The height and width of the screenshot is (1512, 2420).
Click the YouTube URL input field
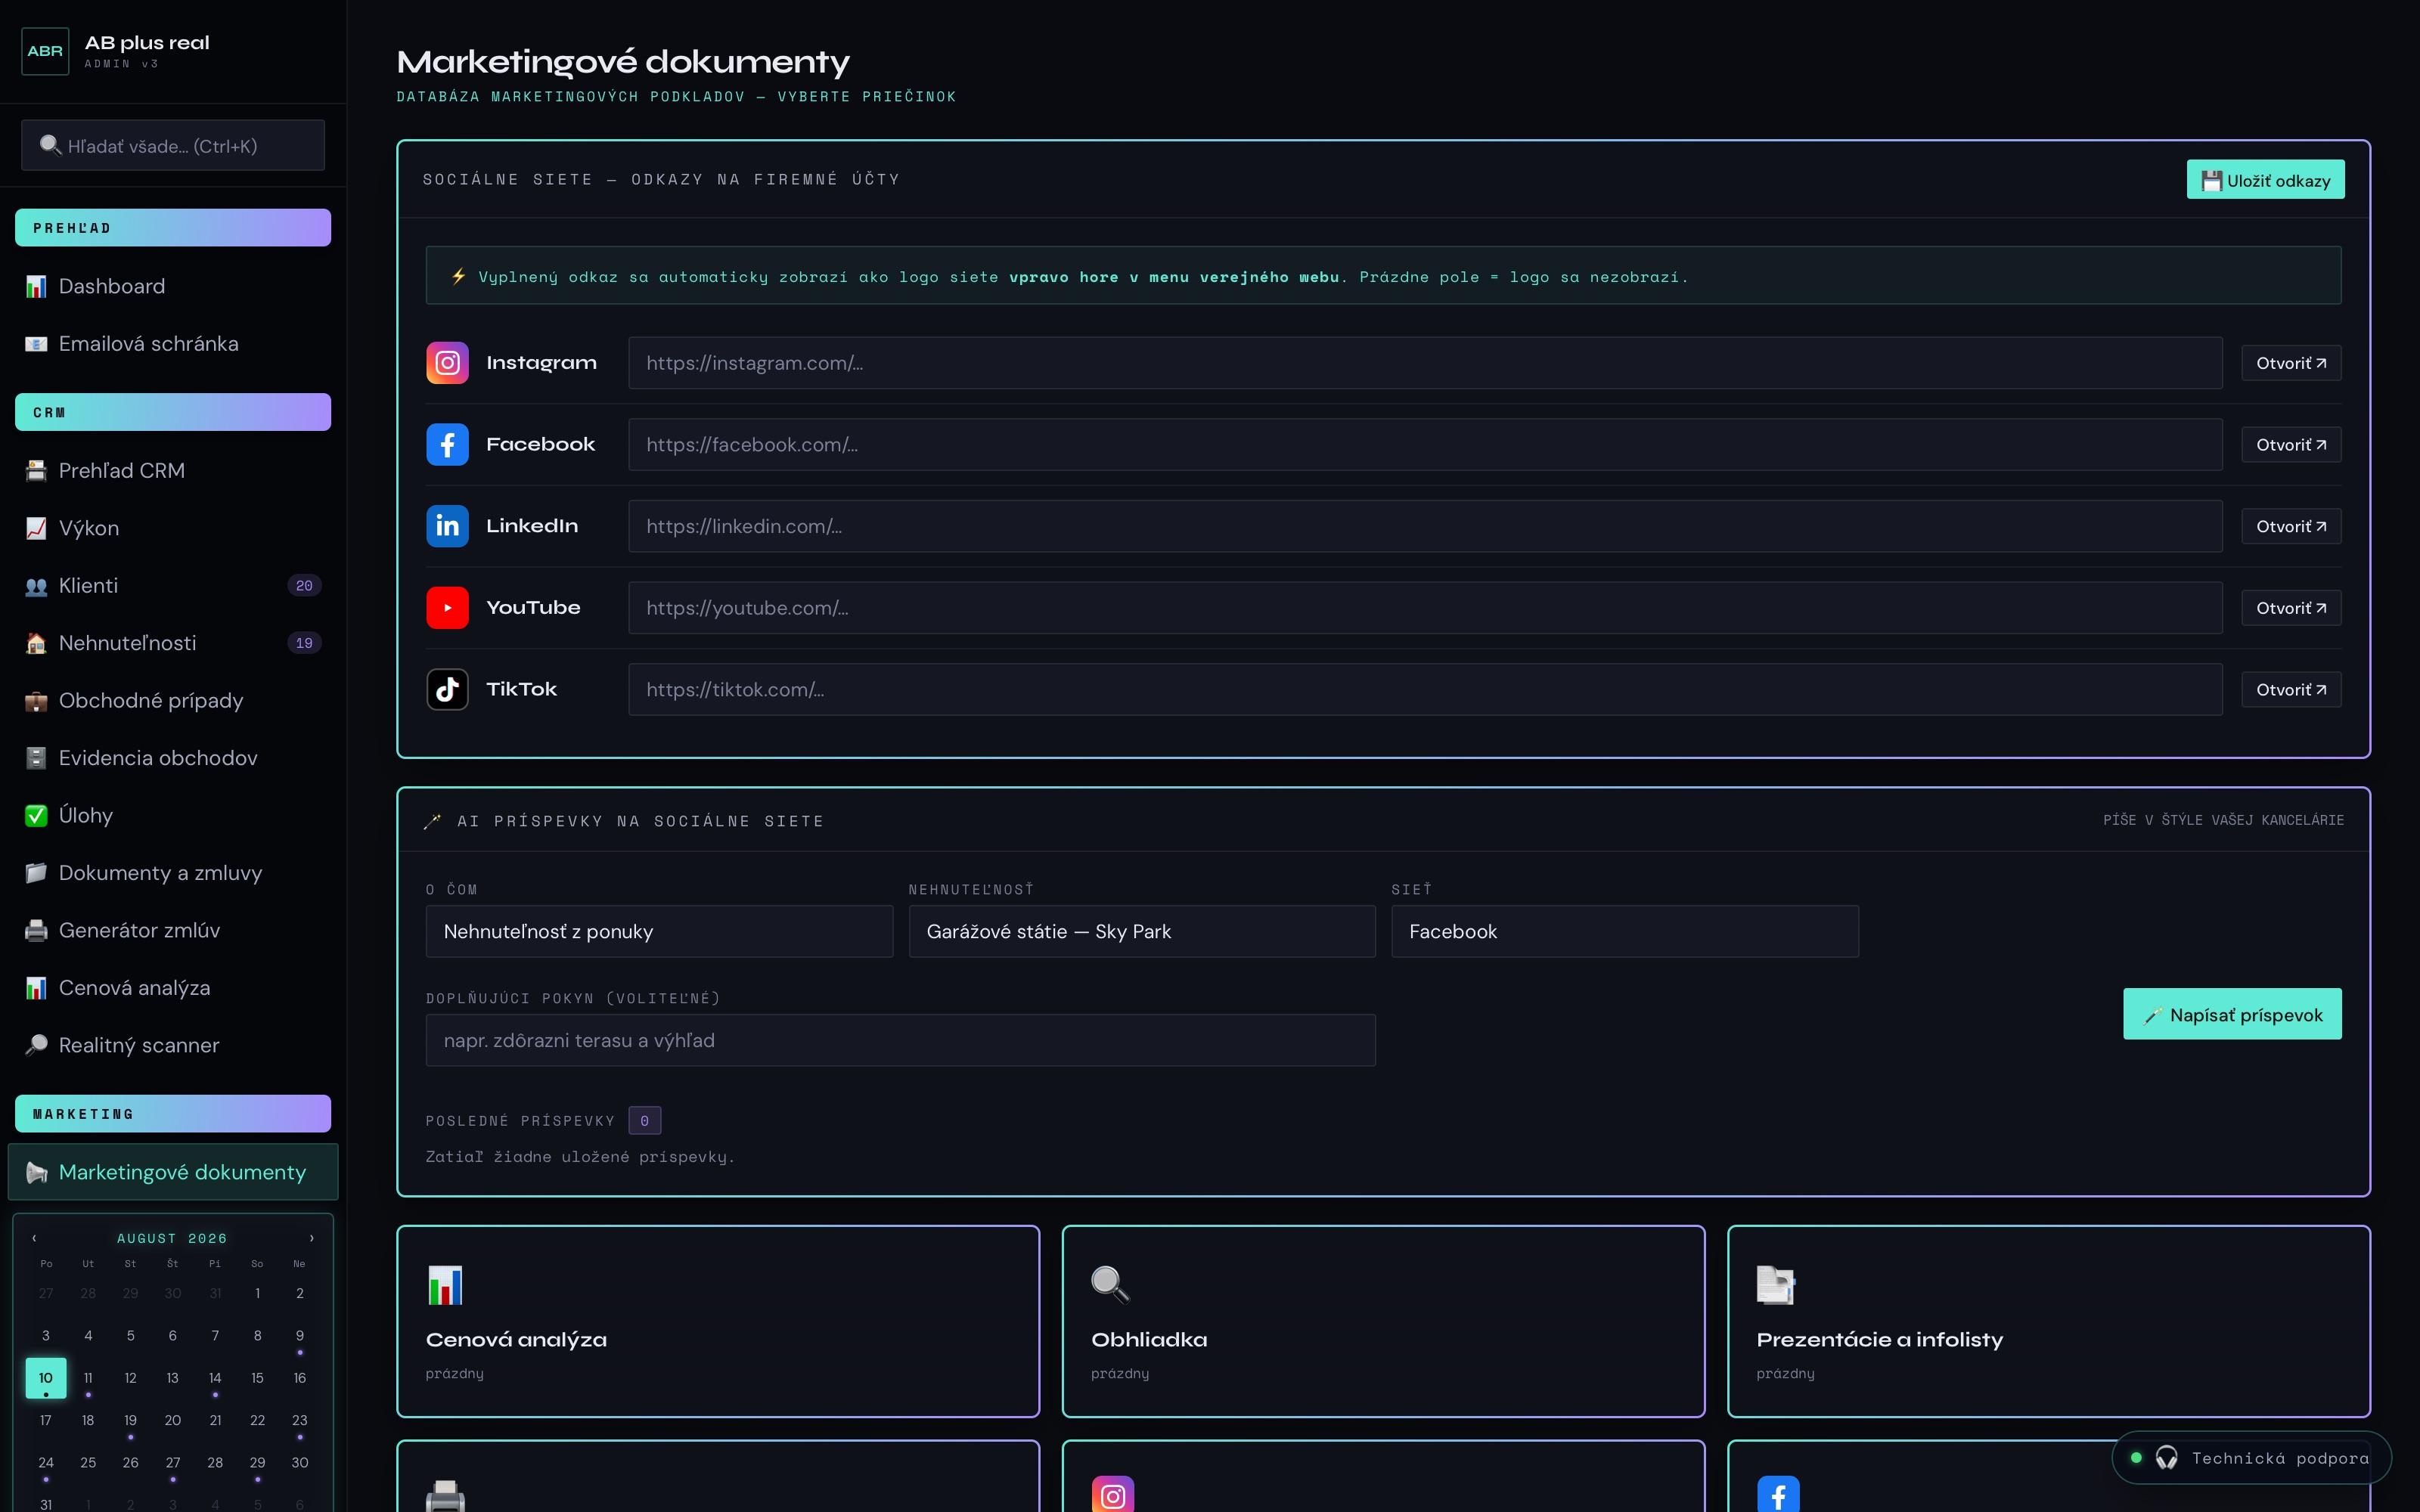pyautogui.click(x=1425, y=608)
